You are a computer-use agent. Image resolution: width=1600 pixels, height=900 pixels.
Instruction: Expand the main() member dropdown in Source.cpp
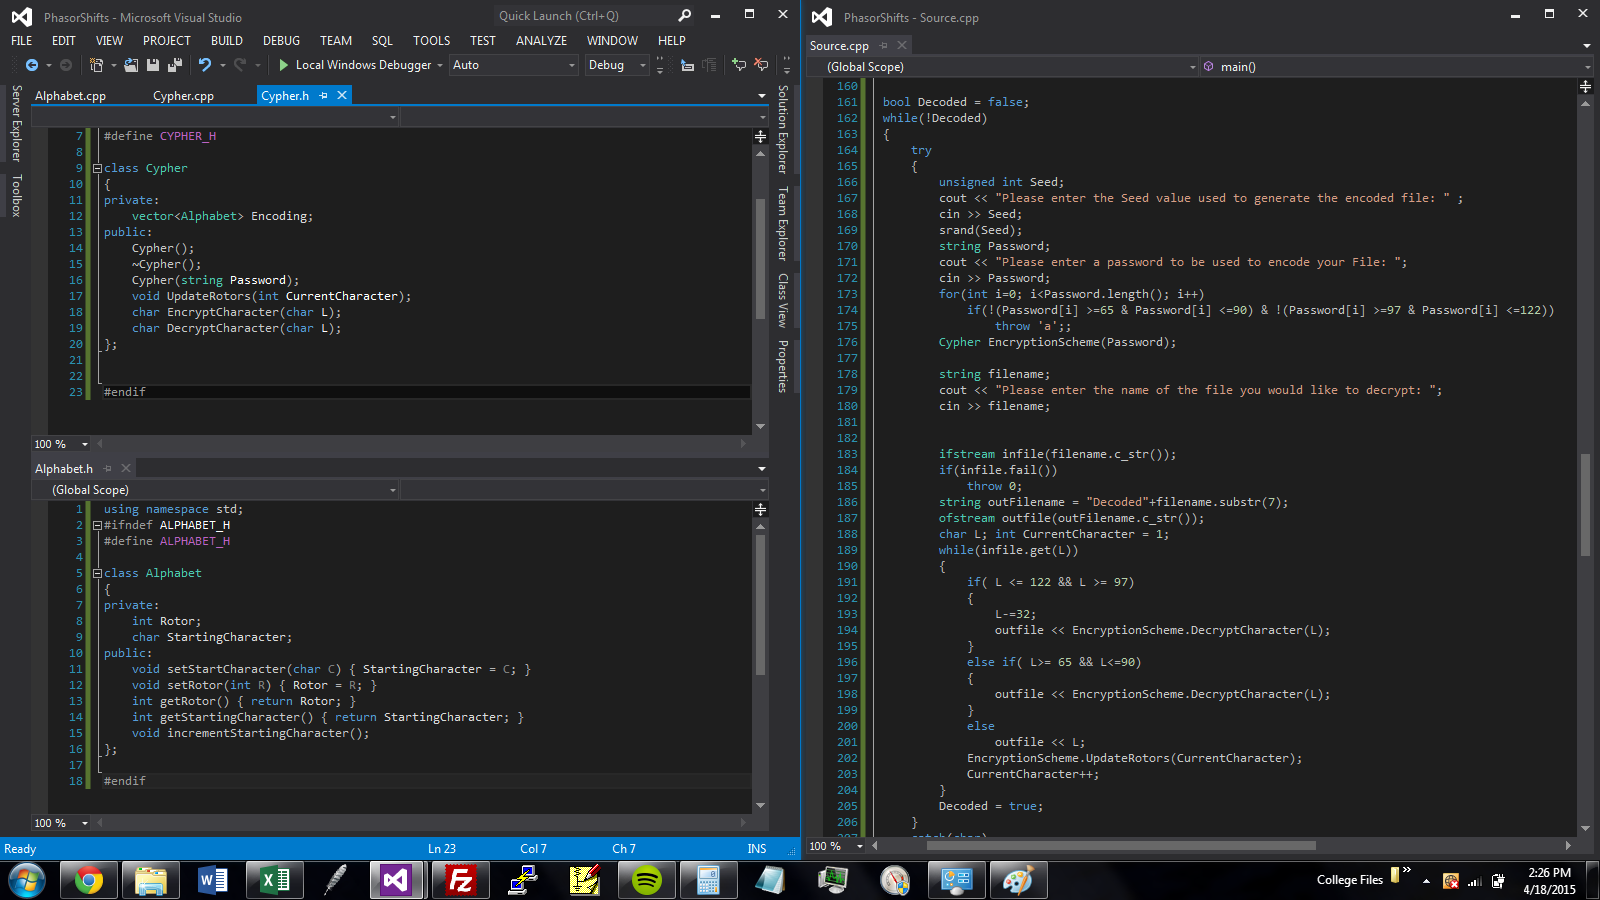(x=1587, y=67)
